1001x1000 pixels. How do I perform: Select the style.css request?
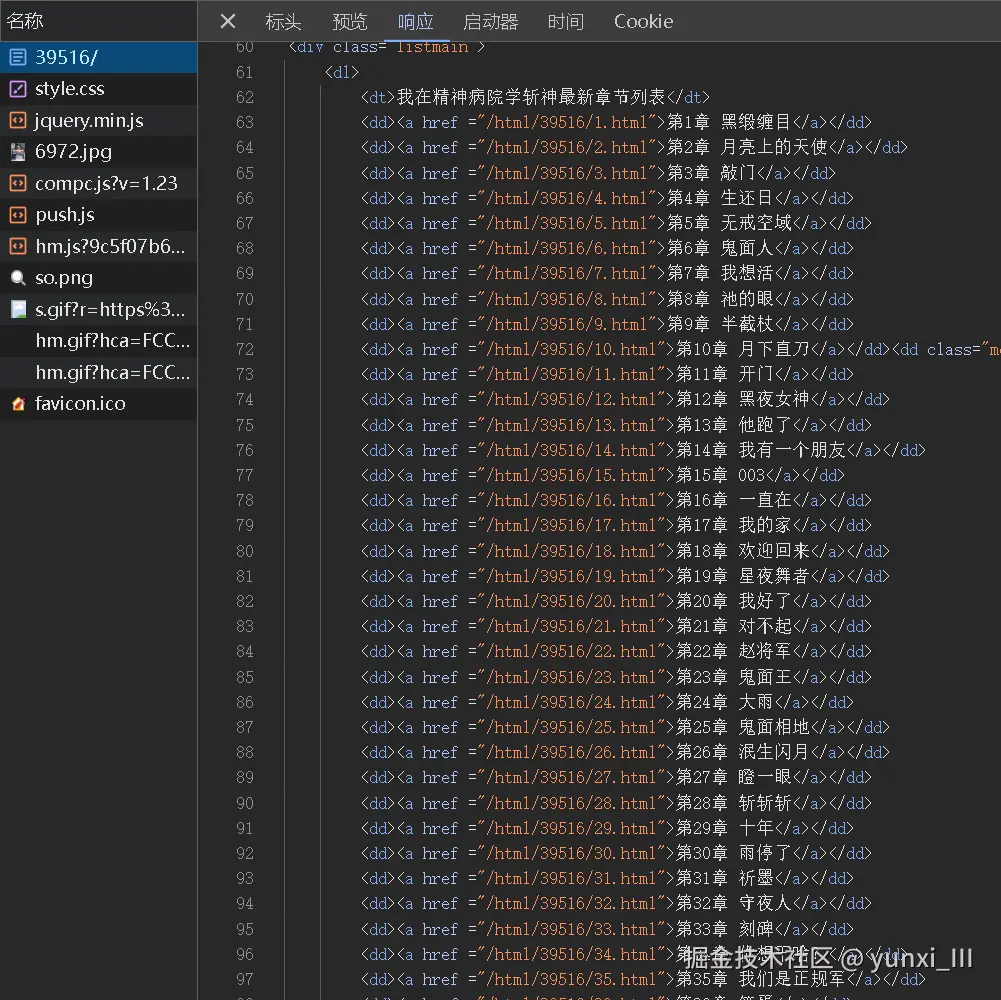point(98,89)
